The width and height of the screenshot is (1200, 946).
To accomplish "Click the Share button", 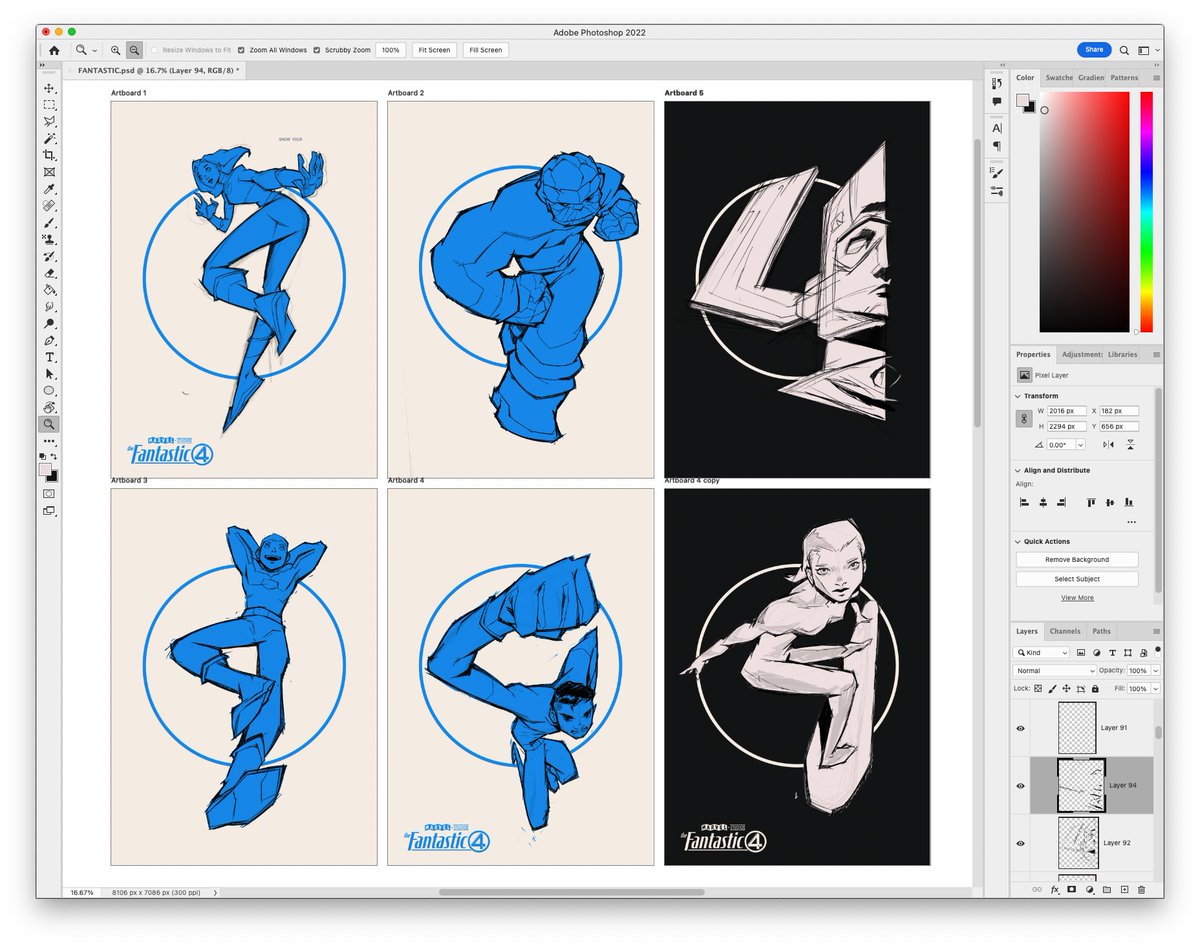I will (1094, 50).
